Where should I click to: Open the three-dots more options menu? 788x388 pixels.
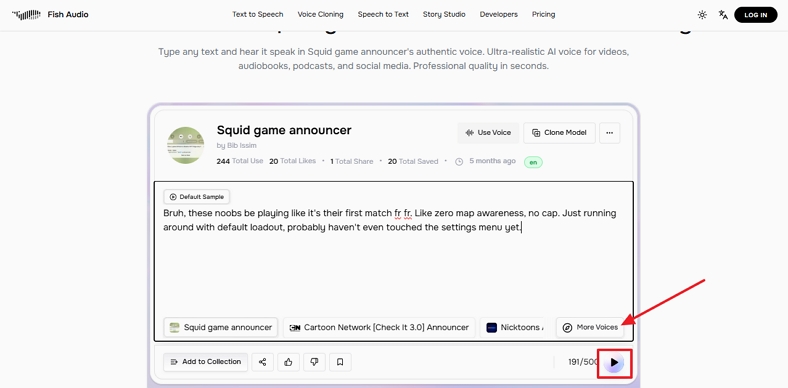[x=610, y=133]
